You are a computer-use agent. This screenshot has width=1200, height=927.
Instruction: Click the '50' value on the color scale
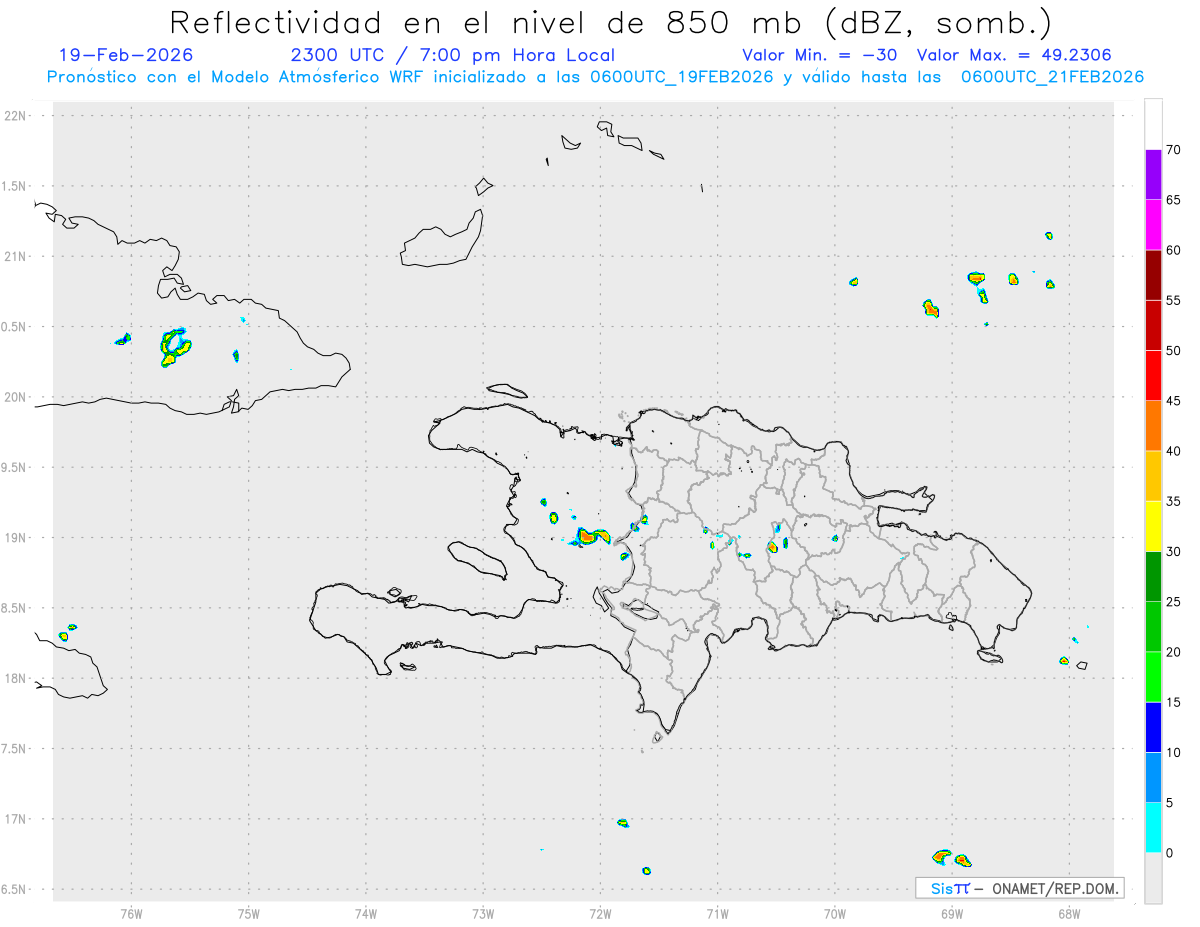tap(1174, 351)
